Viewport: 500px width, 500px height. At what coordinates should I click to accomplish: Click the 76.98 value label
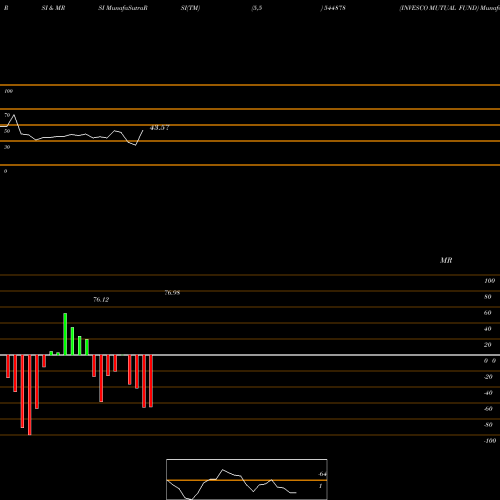tap(172, 293)
